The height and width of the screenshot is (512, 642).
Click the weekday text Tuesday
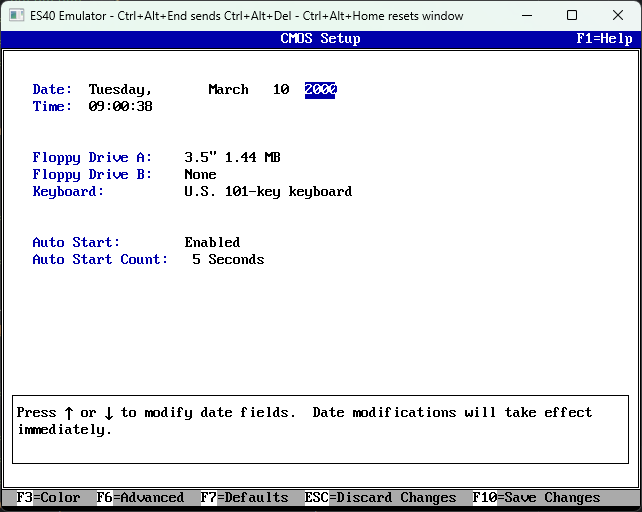(120, 90)
